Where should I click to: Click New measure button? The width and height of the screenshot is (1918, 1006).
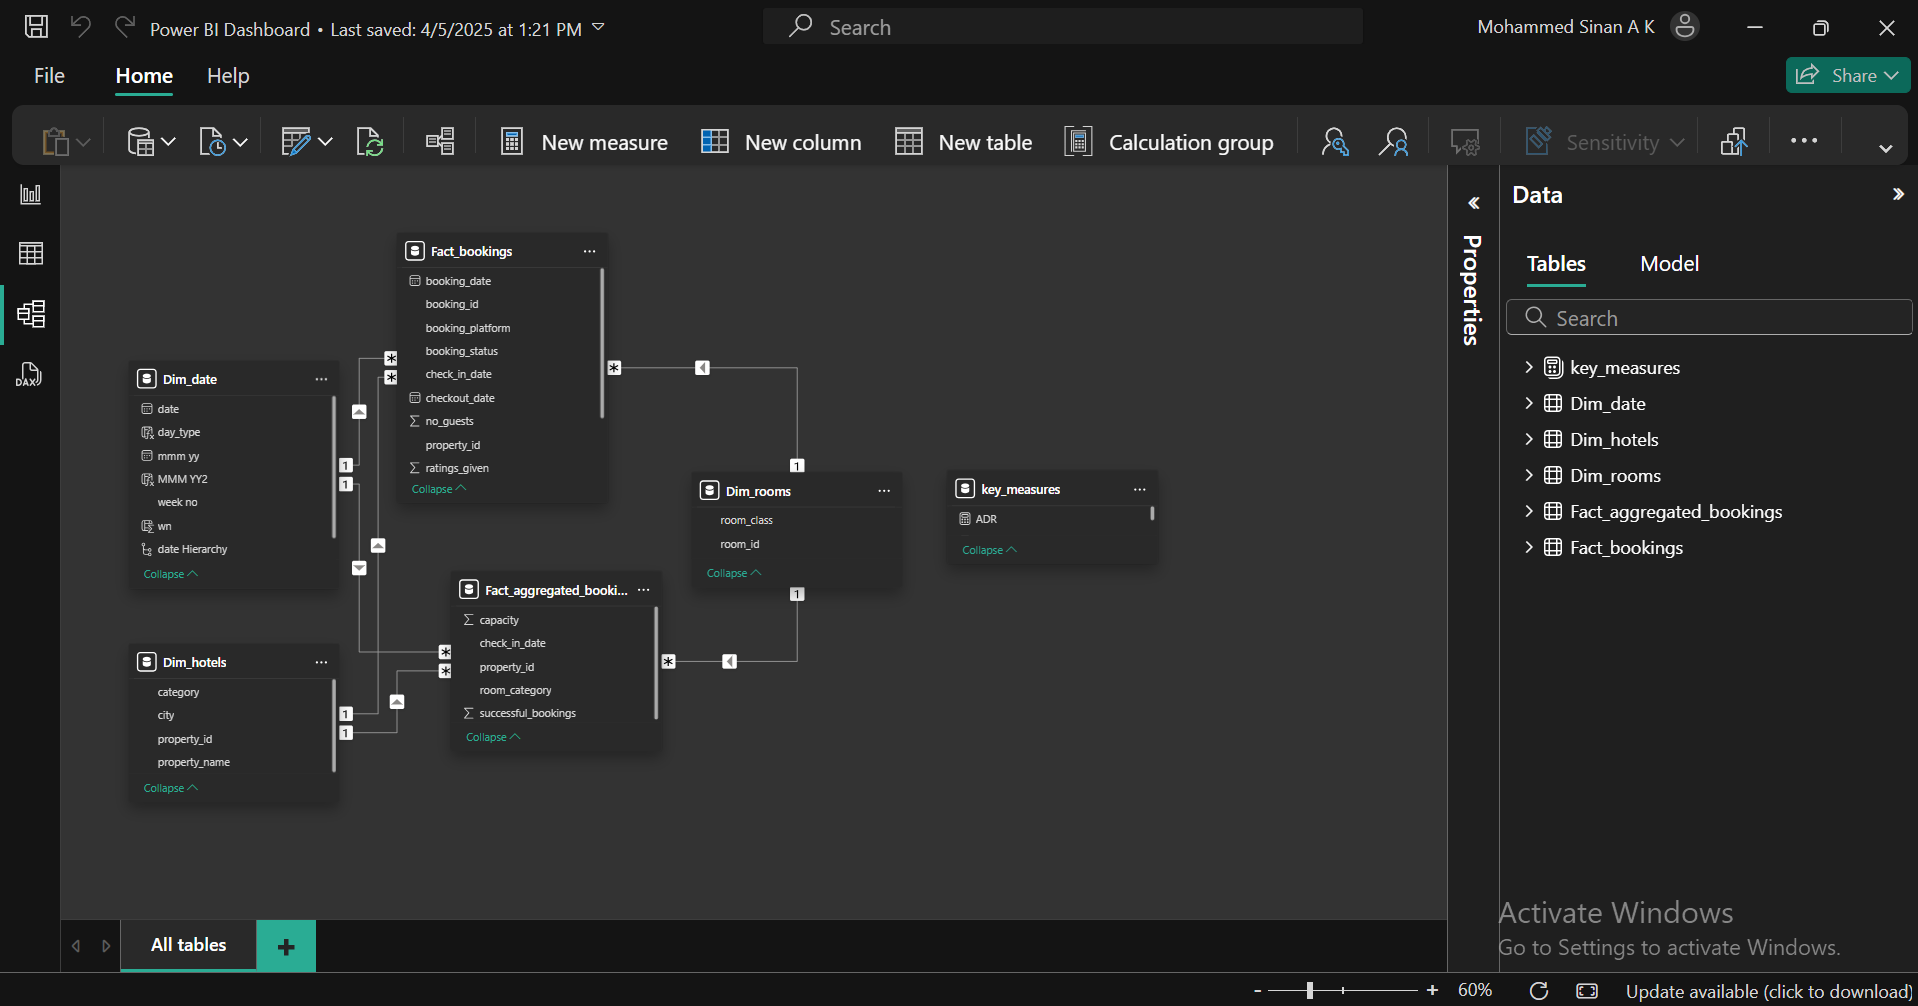pos(584,142)
